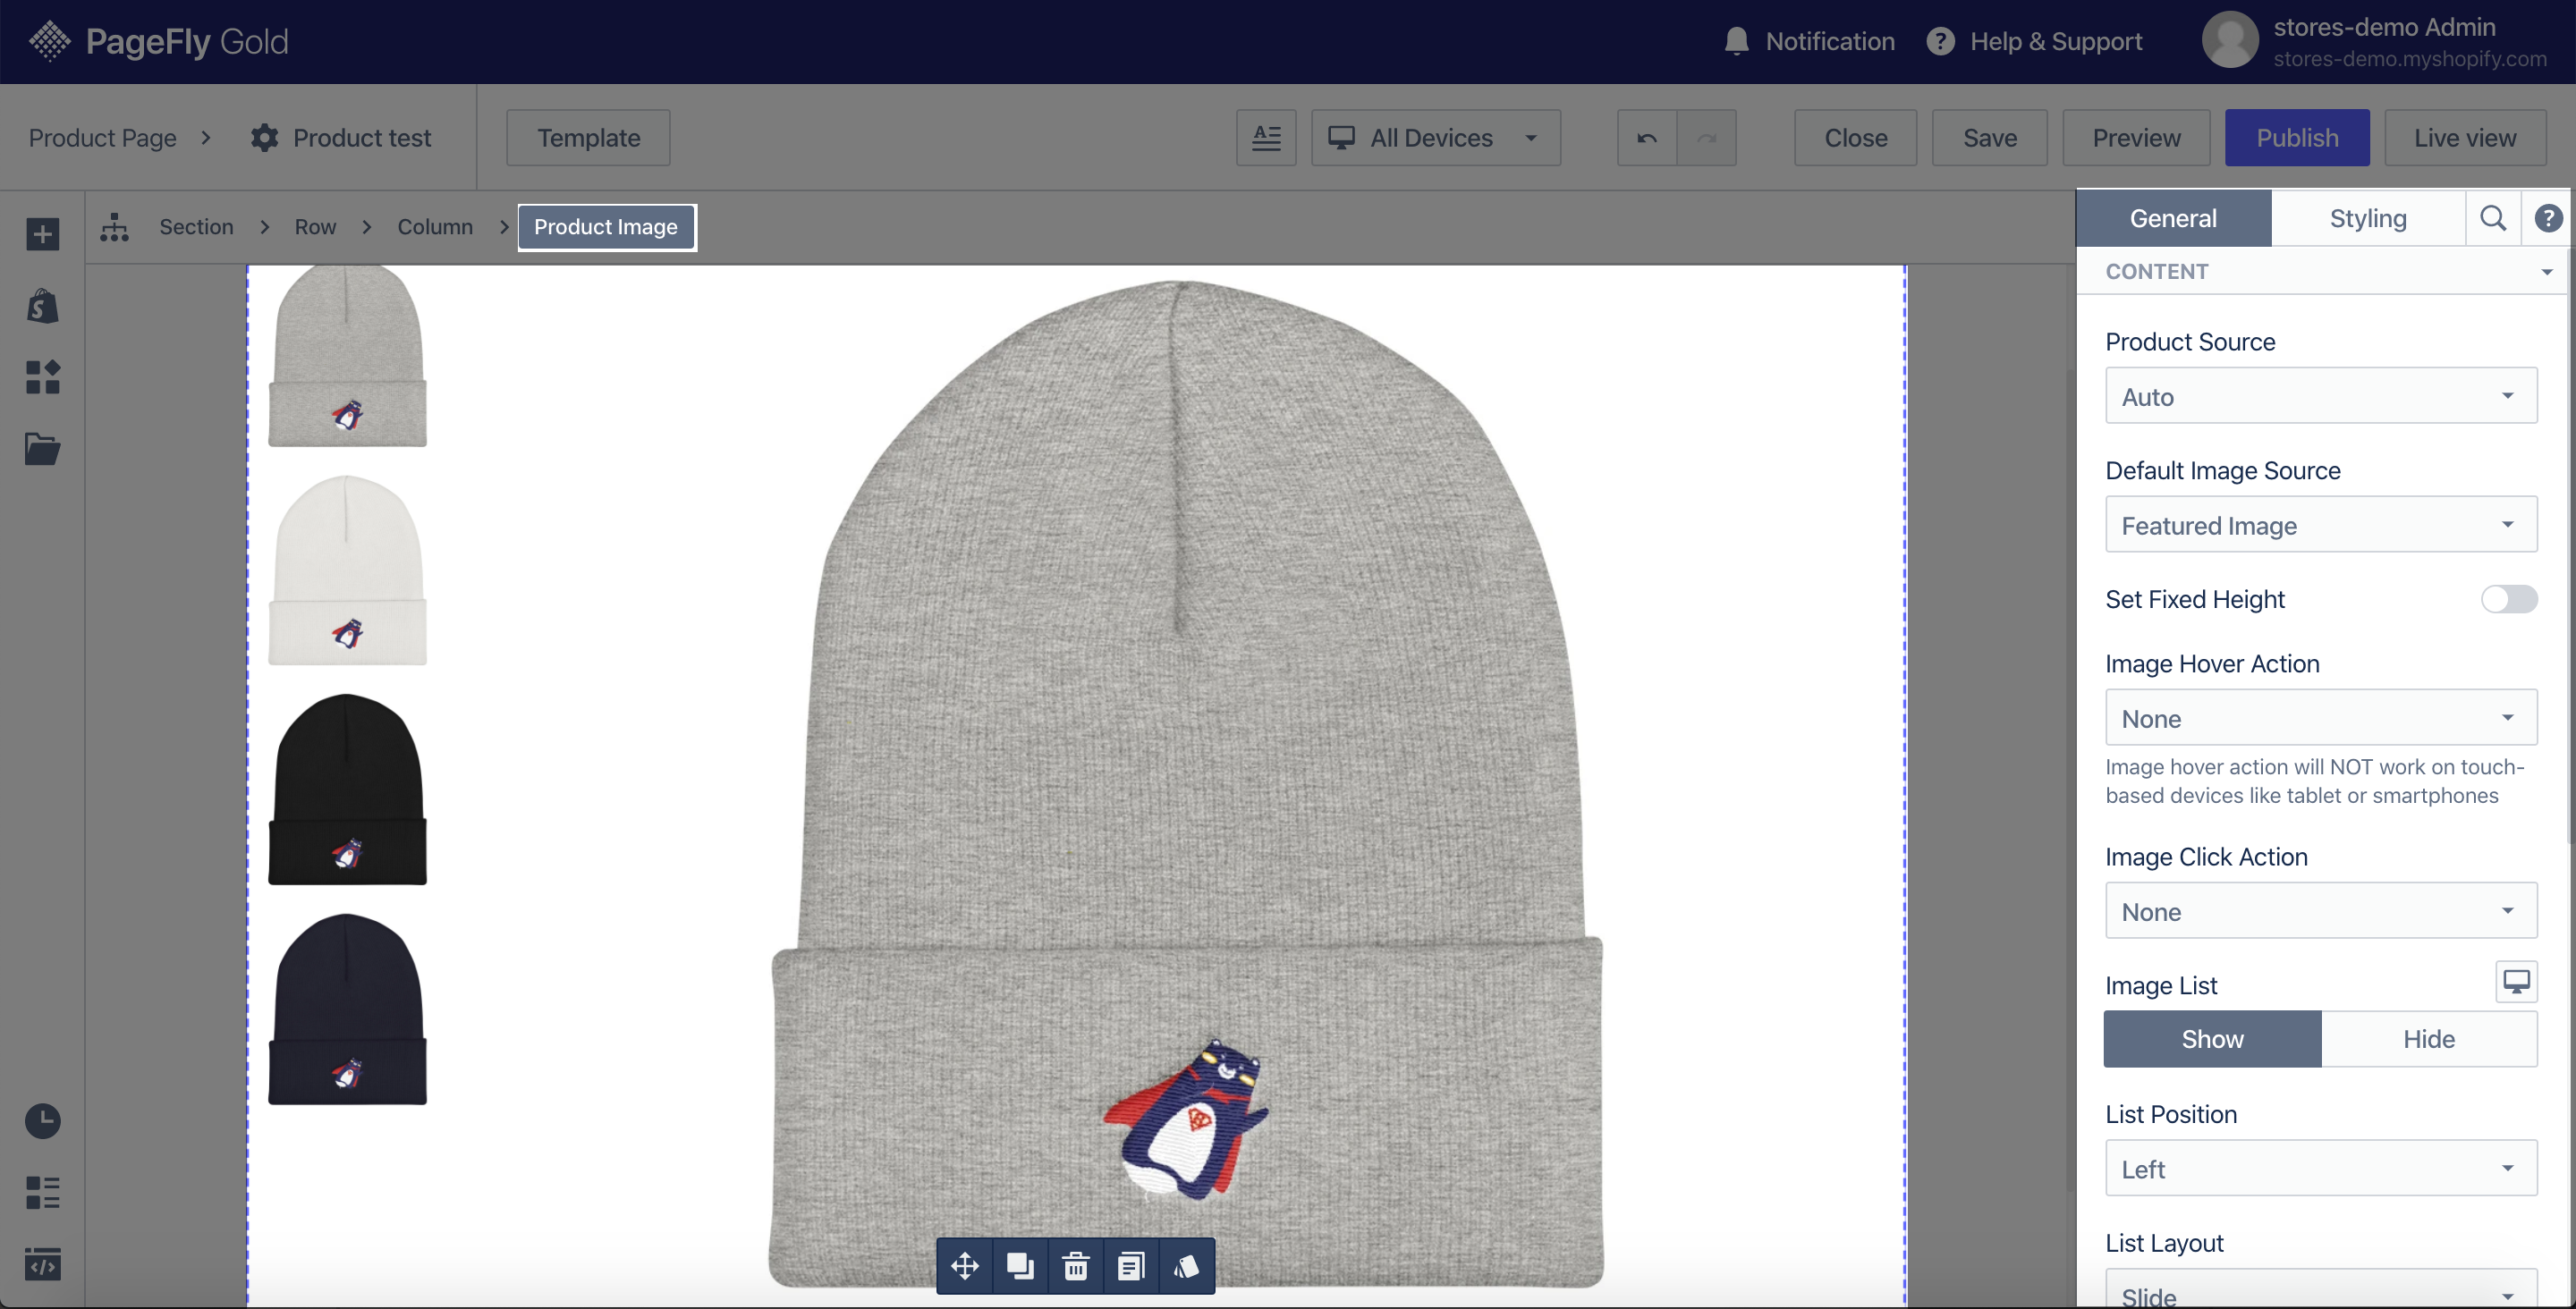Image resolution: width=2576 pixels, height=1309 pixels.
Task: Click the Image List device monitor icon
Action: 2516,982
